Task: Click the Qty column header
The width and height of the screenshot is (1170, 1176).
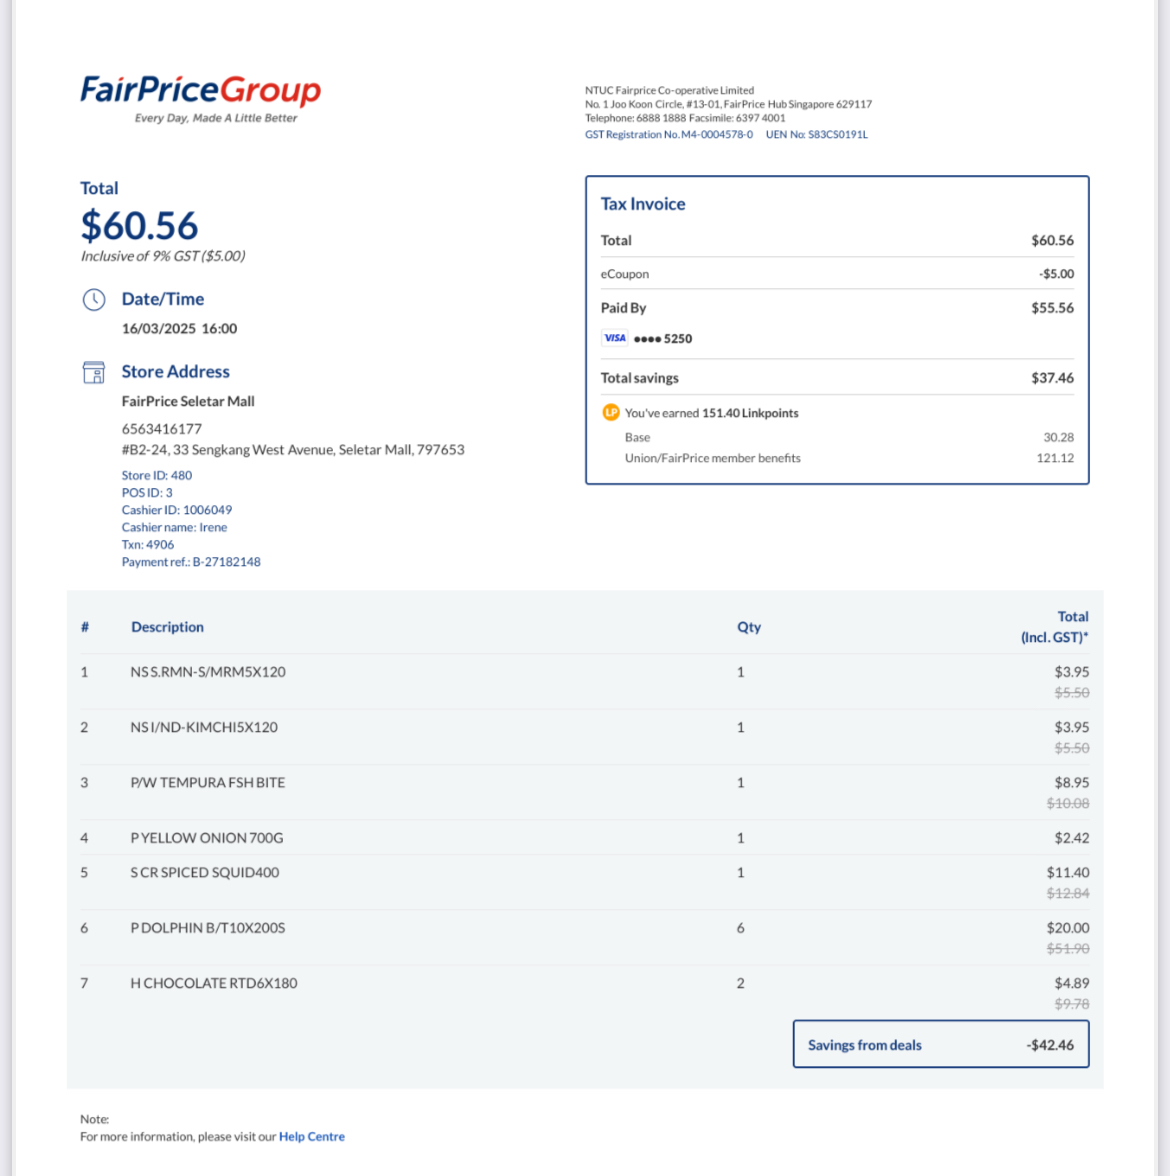Action: click(748, 627)
